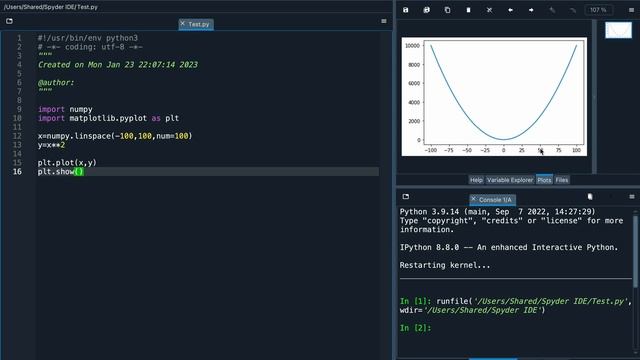
Task: Click the console Browse tabs icon
Action: 406,197
